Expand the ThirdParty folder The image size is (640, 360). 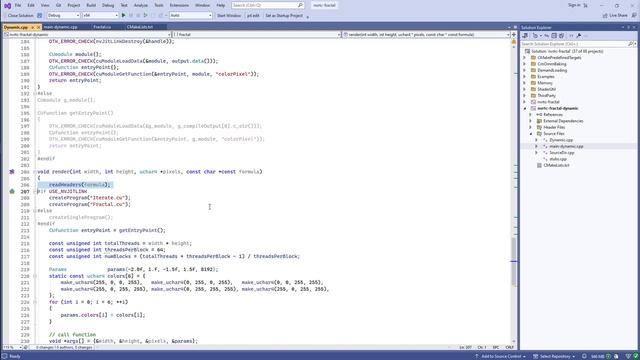pos(525,96)
